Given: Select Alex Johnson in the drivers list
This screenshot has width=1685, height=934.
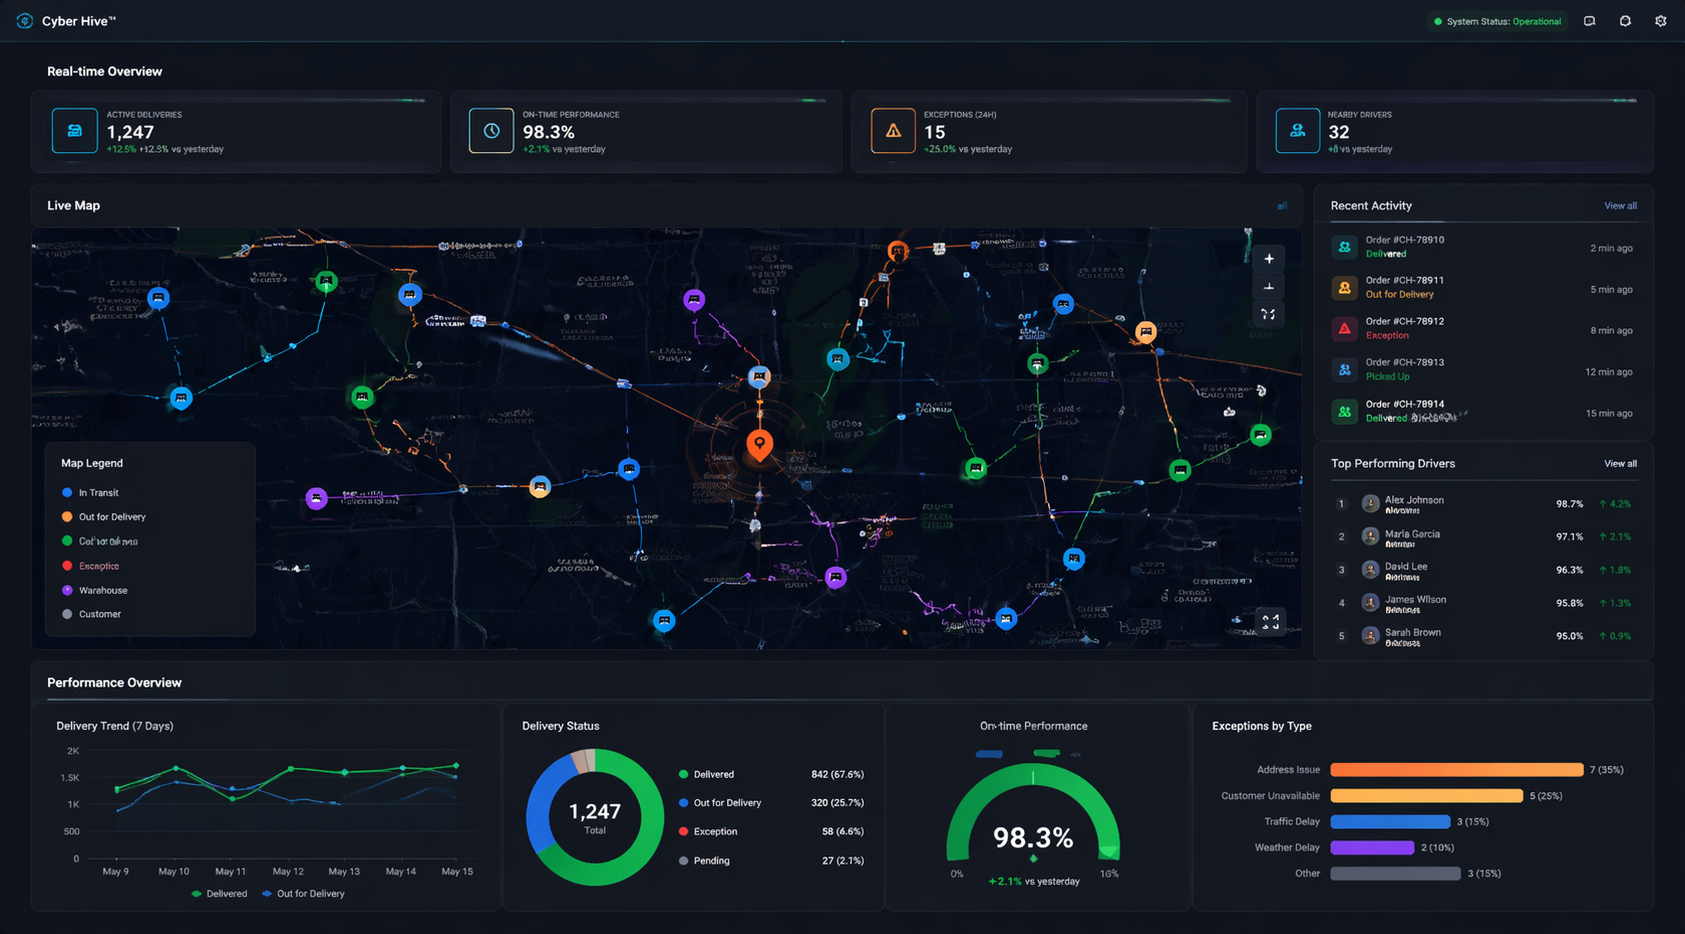Looking at the screenshot, I should (1413, 504).
